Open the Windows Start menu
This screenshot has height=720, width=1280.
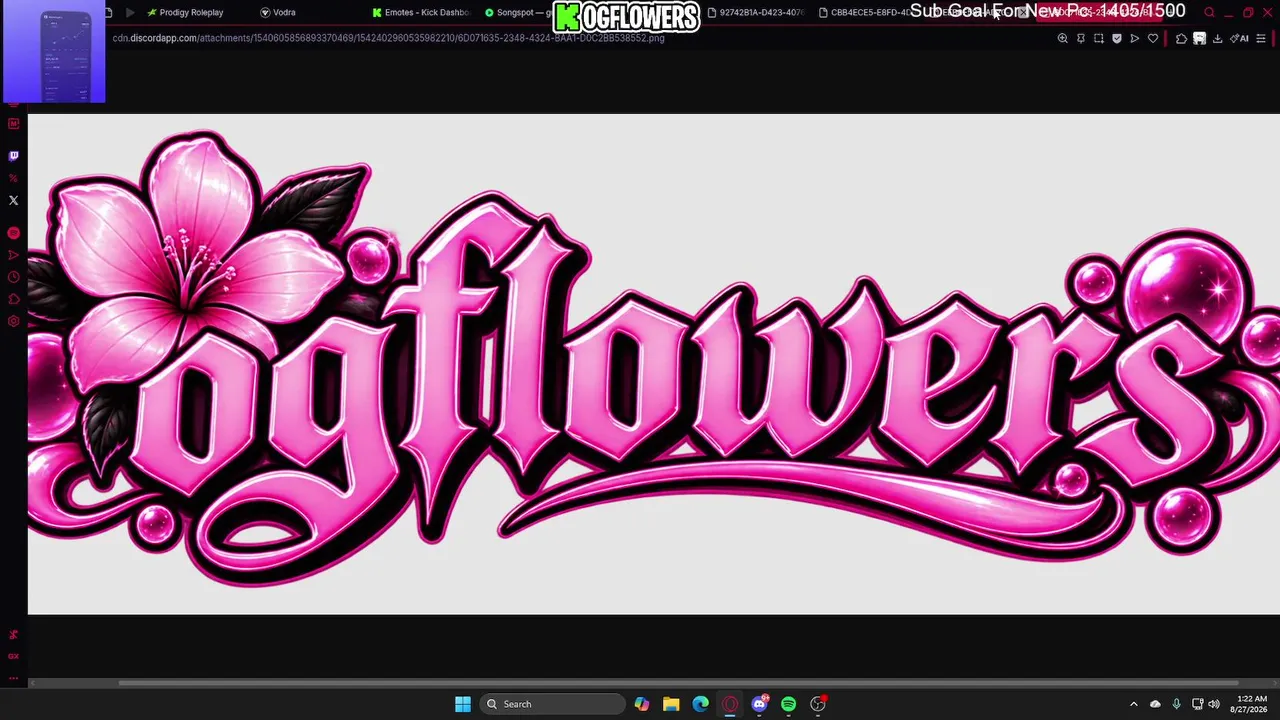462,704
